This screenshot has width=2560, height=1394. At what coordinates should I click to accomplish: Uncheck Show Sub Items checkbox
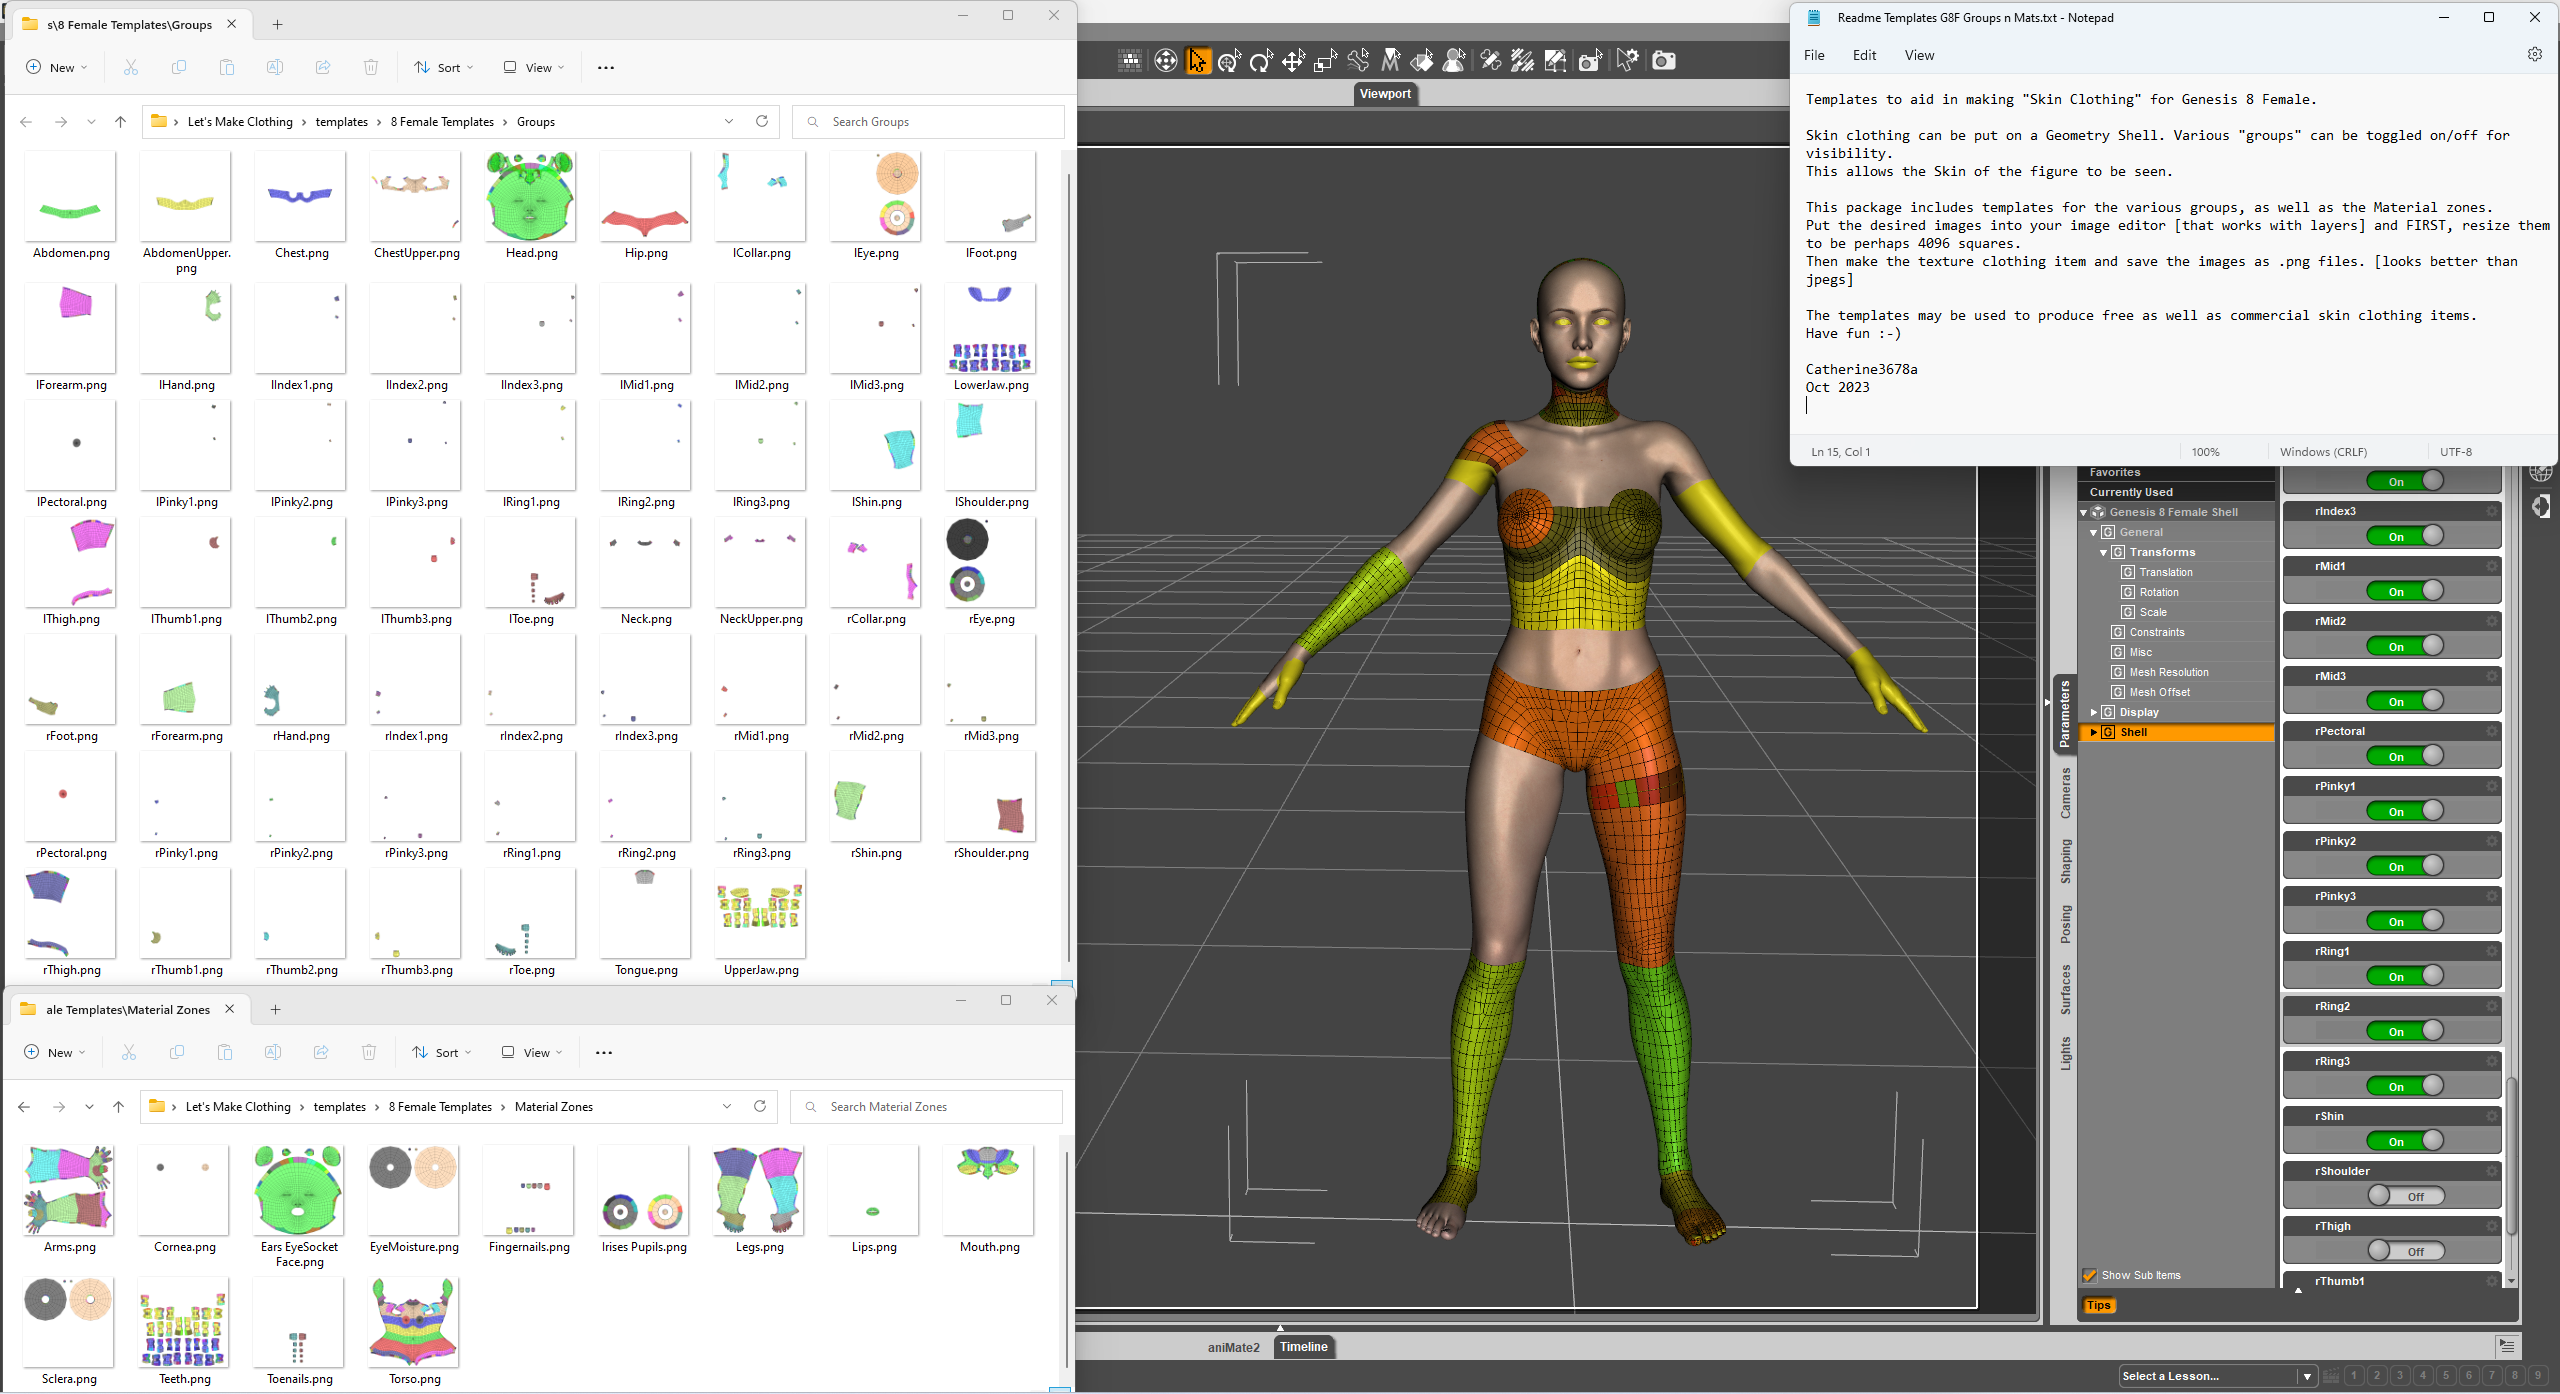pyautogui.click(x=2089, y=1275)
